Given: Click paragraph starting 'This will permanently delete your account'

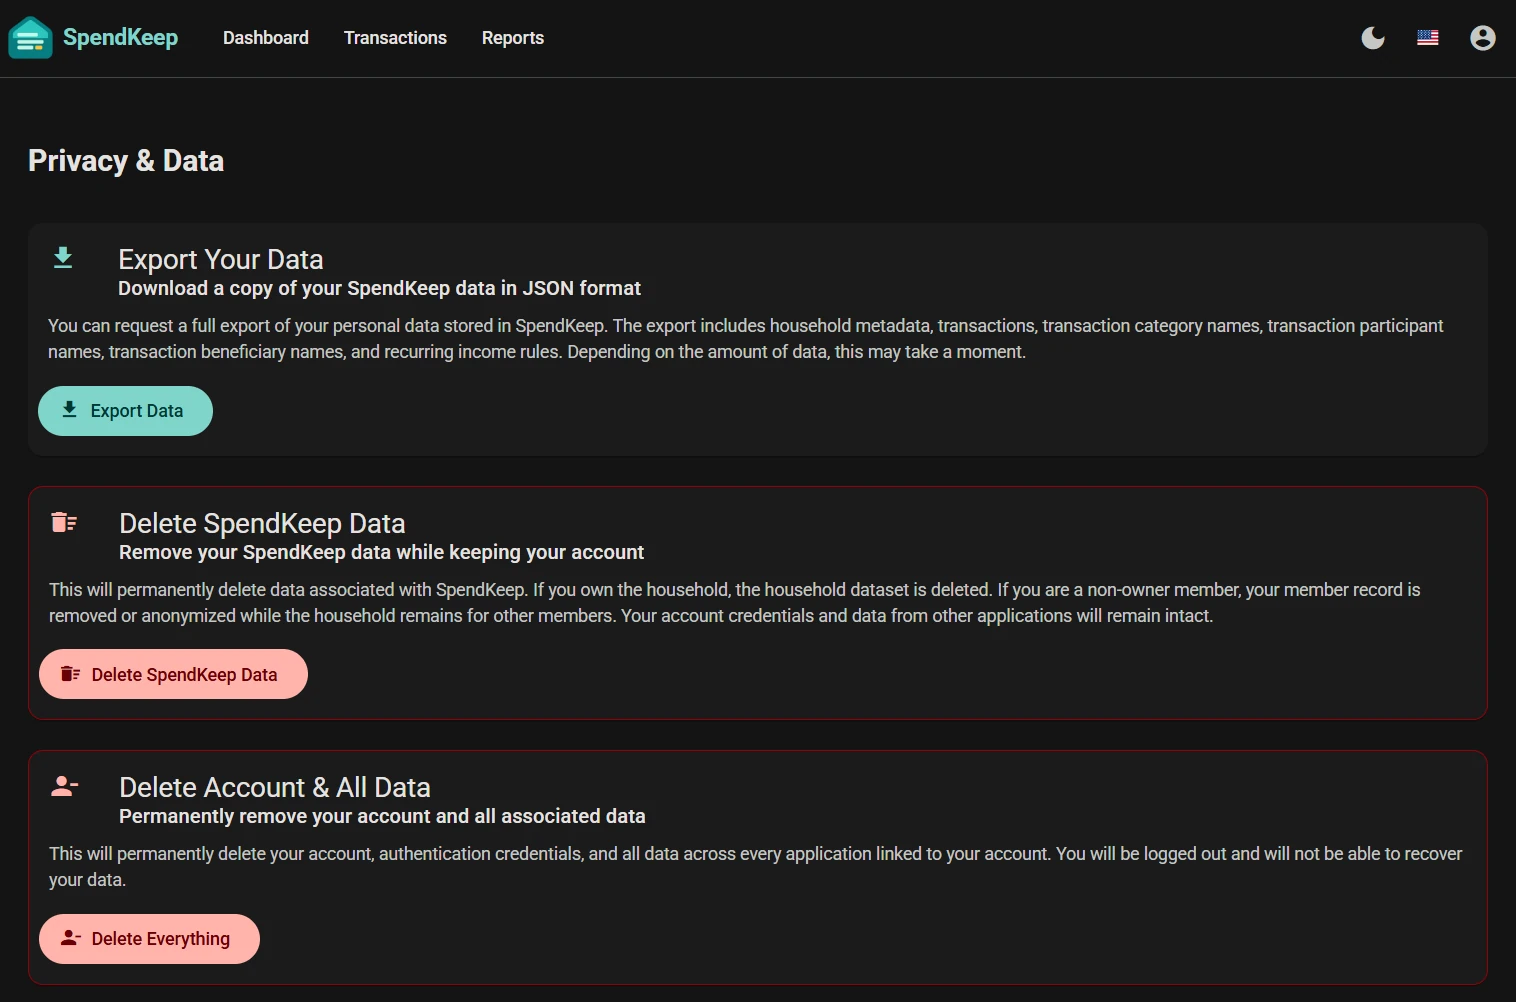Looking at the screenshot, I should [x=755, y=867].
